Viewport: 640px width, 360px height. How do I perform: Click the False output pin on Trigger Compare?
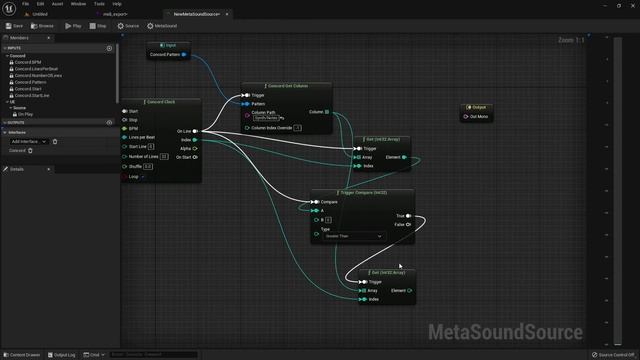click(409, 224)
